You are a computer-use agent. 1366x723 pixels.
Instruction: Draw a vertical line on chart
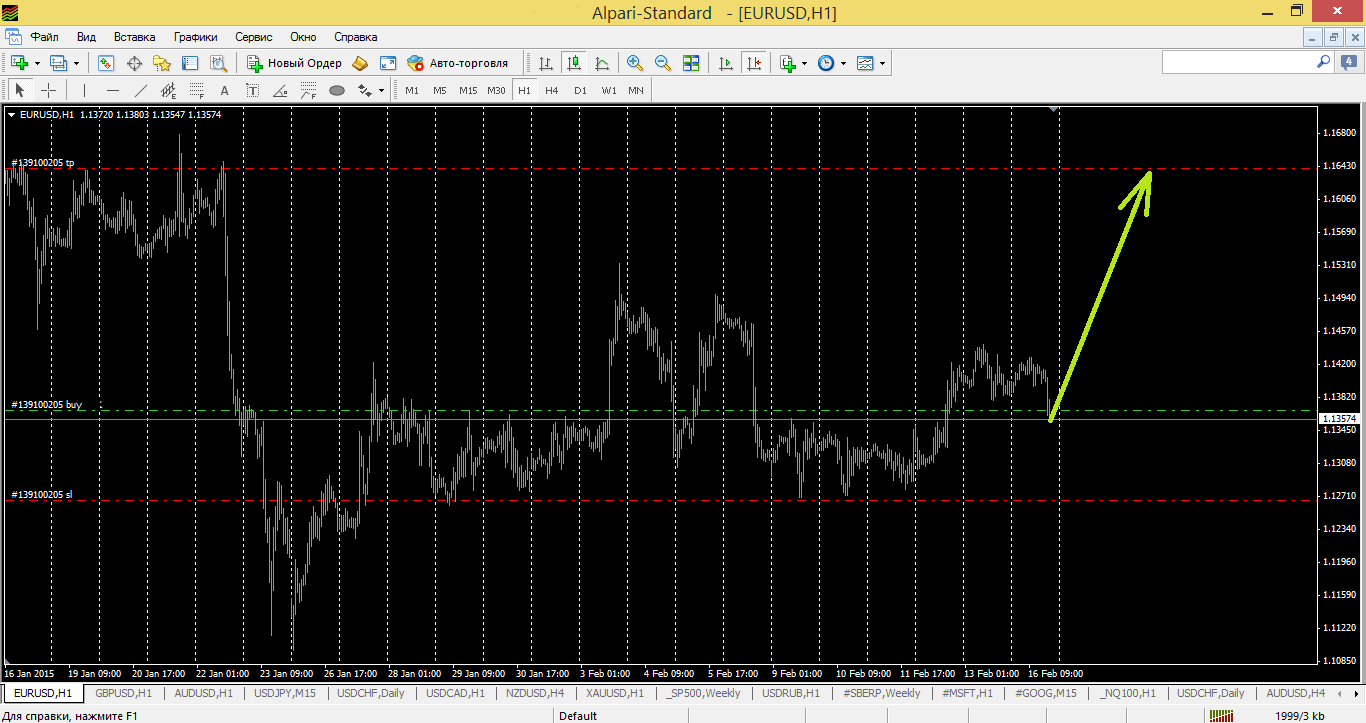coord(84,90)
